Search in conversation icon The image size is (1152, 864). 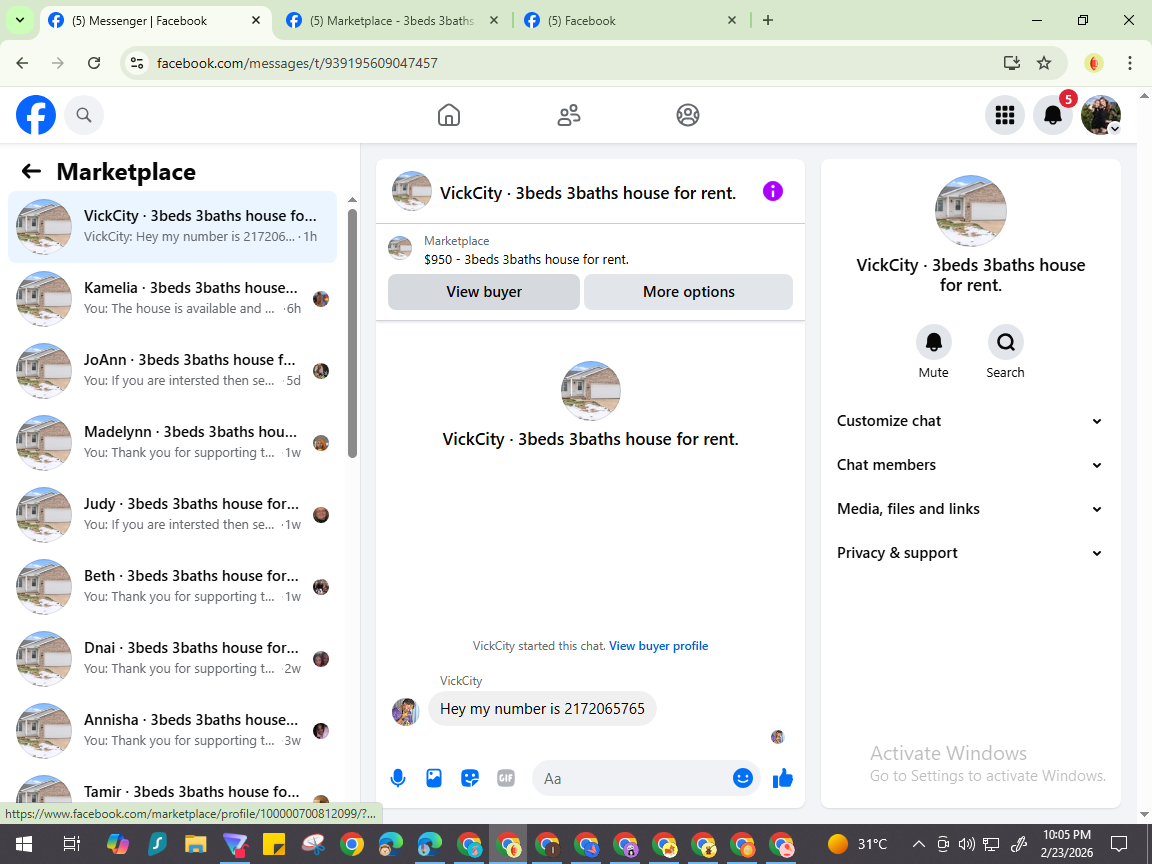1005,342
